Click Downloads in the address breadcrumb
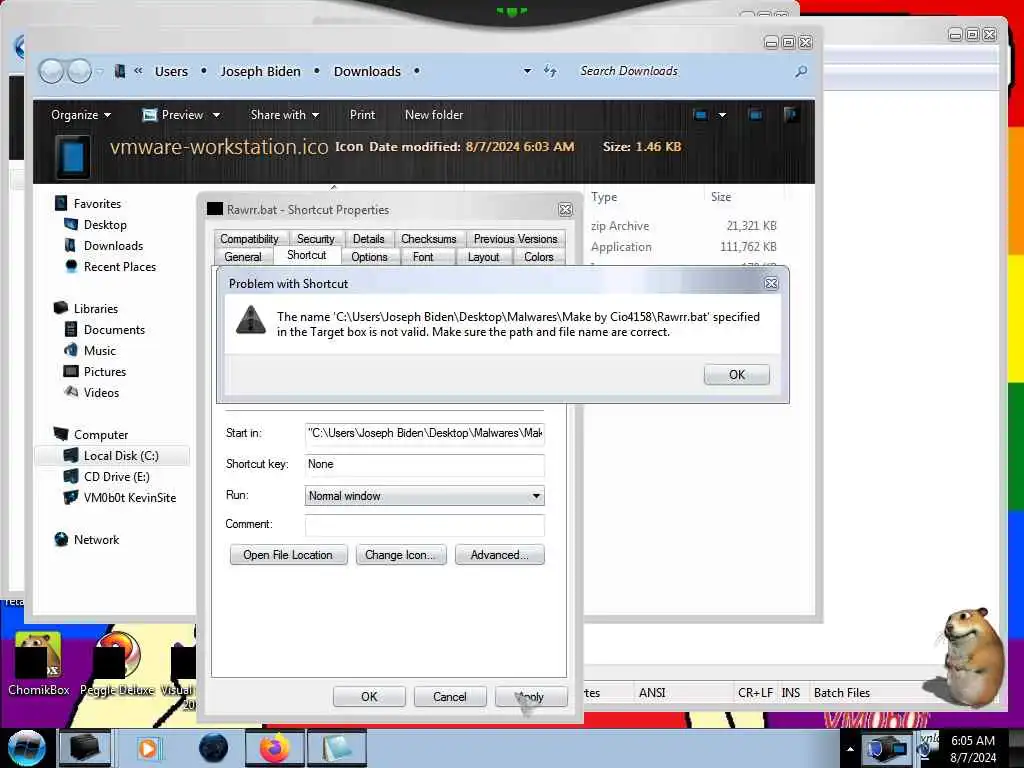 [367, 71]
